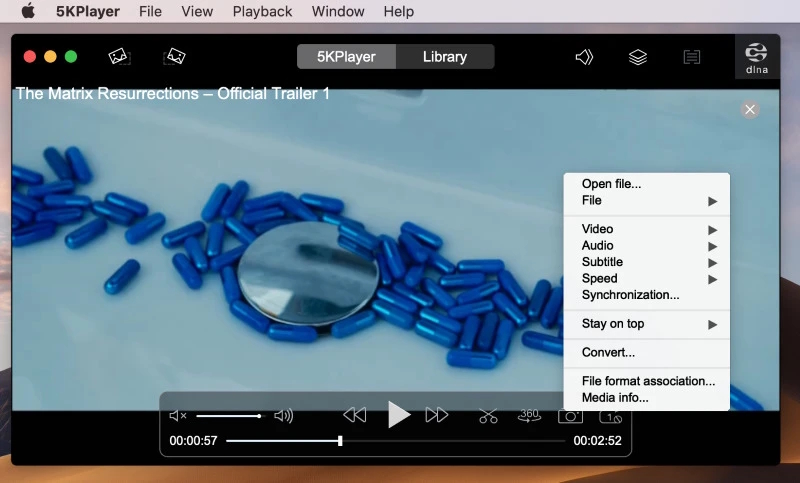This screenshot has height=483, width=800.
Task: Start playback with the play button
Action: 398,414
